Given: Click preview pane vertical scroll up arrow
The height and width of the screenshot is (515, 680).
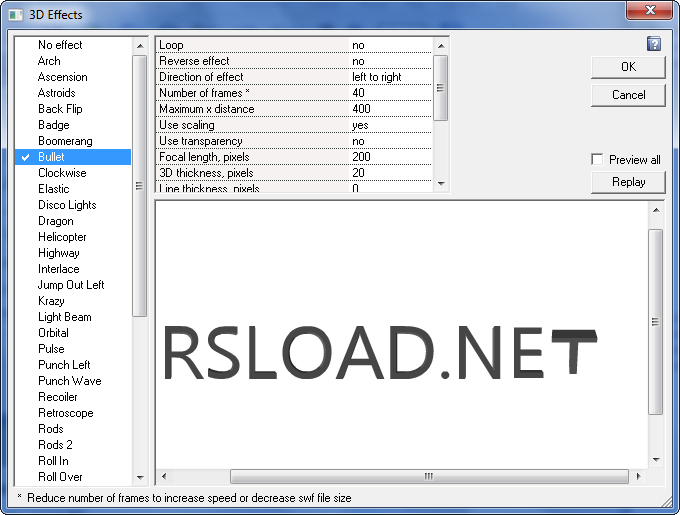Looking at the screenshot, I should 656,210.
